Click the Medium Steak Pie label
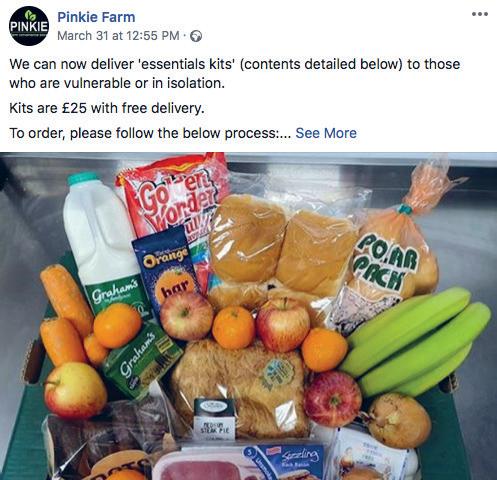Image resolution: width=497 pixels, height=480 pixels. tap(214, 418)
